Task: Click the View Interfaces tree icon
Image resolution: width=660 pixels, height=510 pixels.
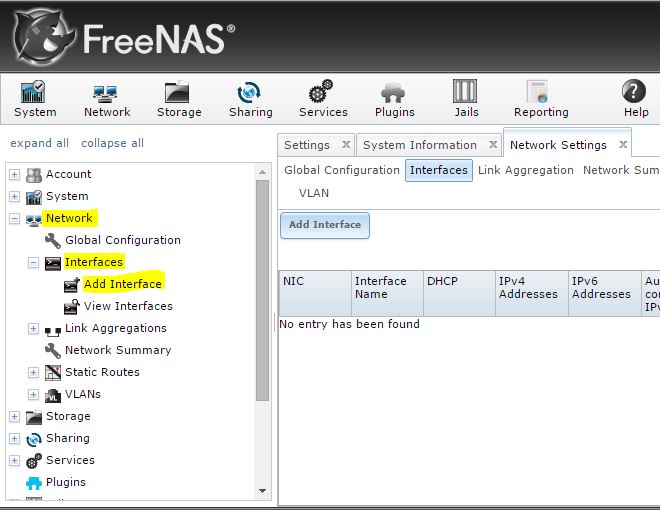Action: (x=72, y=307)
